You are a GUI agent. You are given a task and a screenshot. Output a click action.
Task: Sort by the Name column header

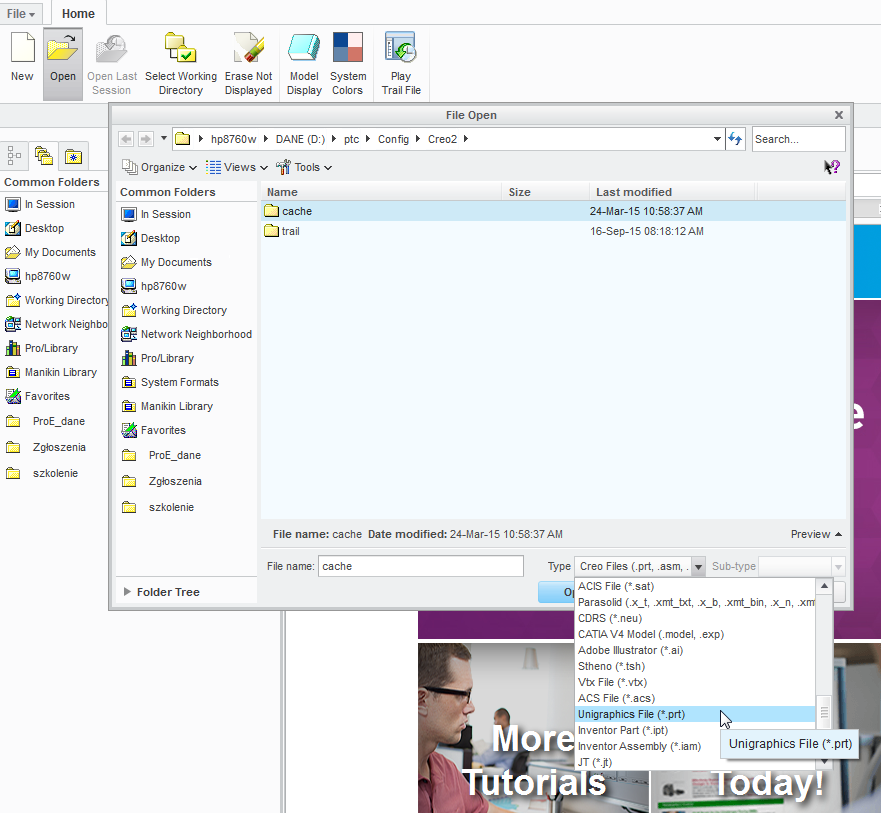coord(381,192)
